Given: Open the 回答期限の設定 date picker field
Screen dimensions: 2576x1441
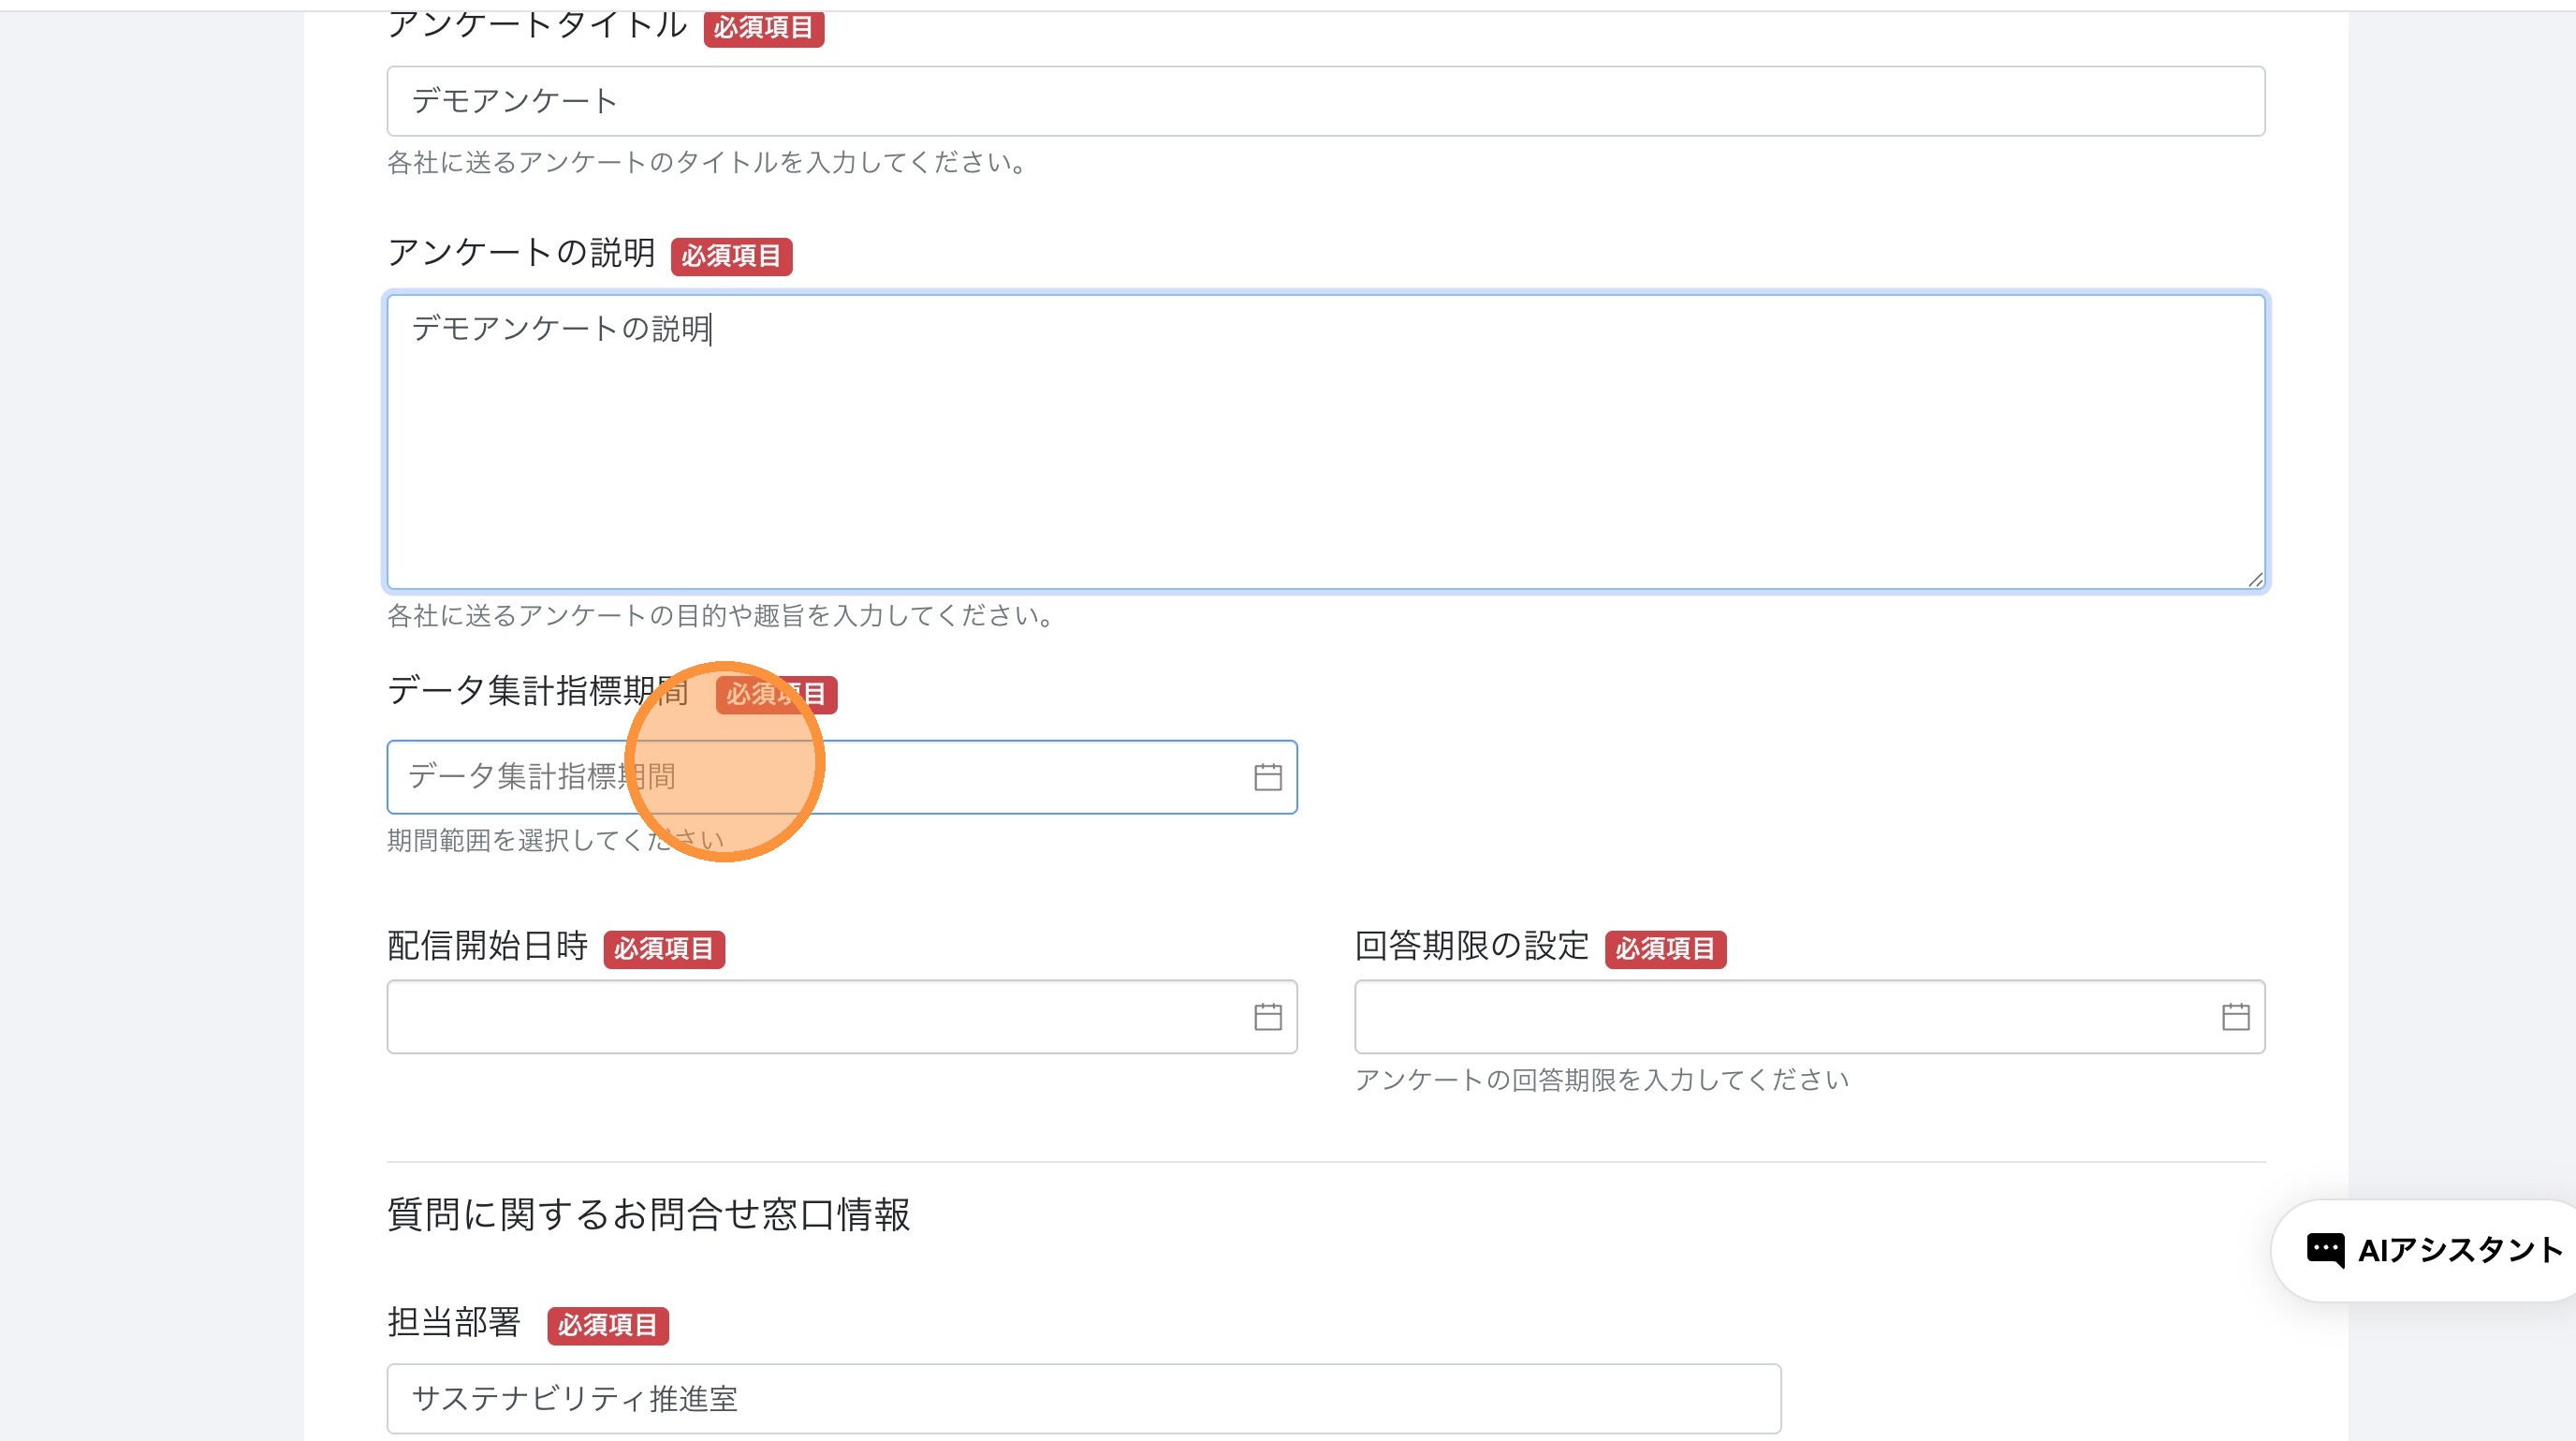Looking at the screenshot, I should (x=1780, y=1016).
